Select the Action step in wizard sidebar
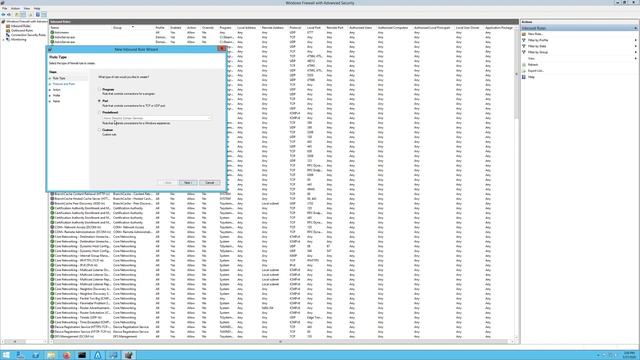 57,89
